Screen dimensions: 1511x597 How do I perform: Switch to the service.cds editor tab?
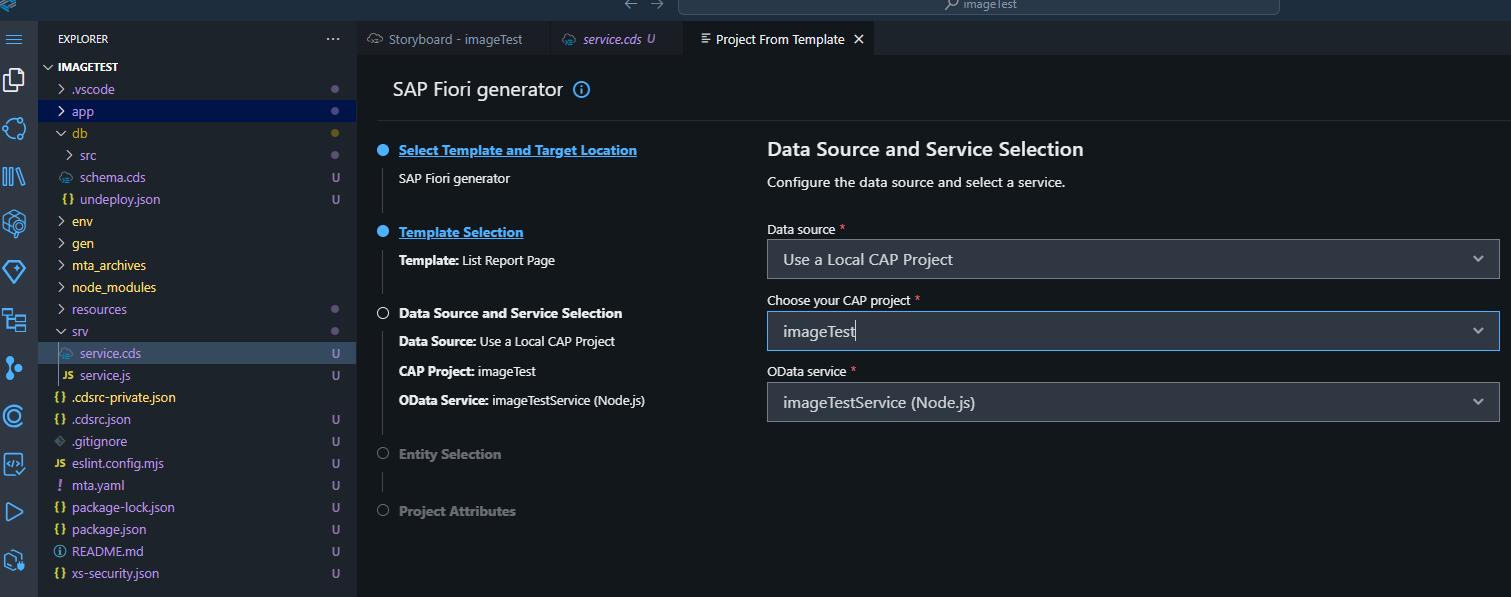(611, 40)
